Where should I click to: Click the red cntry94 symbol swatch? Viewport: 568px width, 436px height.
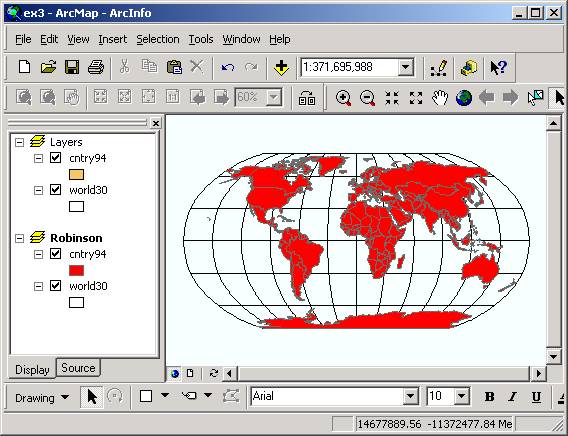[x=76, y=271]
